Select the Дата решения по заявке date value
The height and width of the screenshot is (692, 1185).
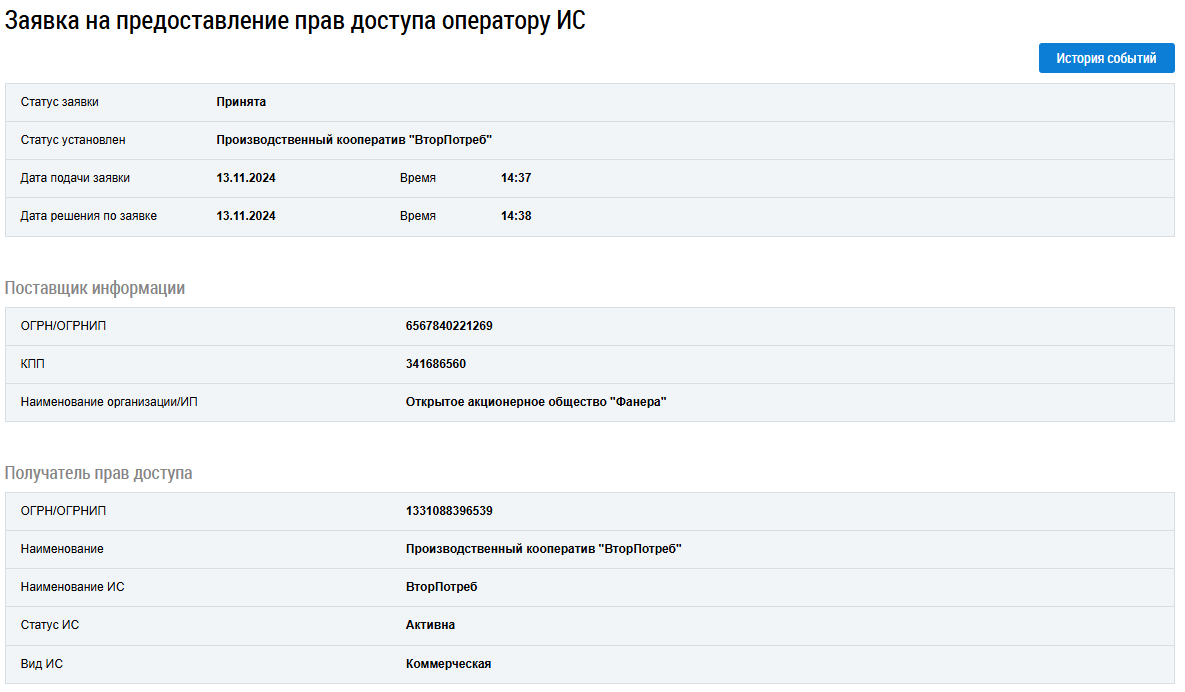[246, 216]
